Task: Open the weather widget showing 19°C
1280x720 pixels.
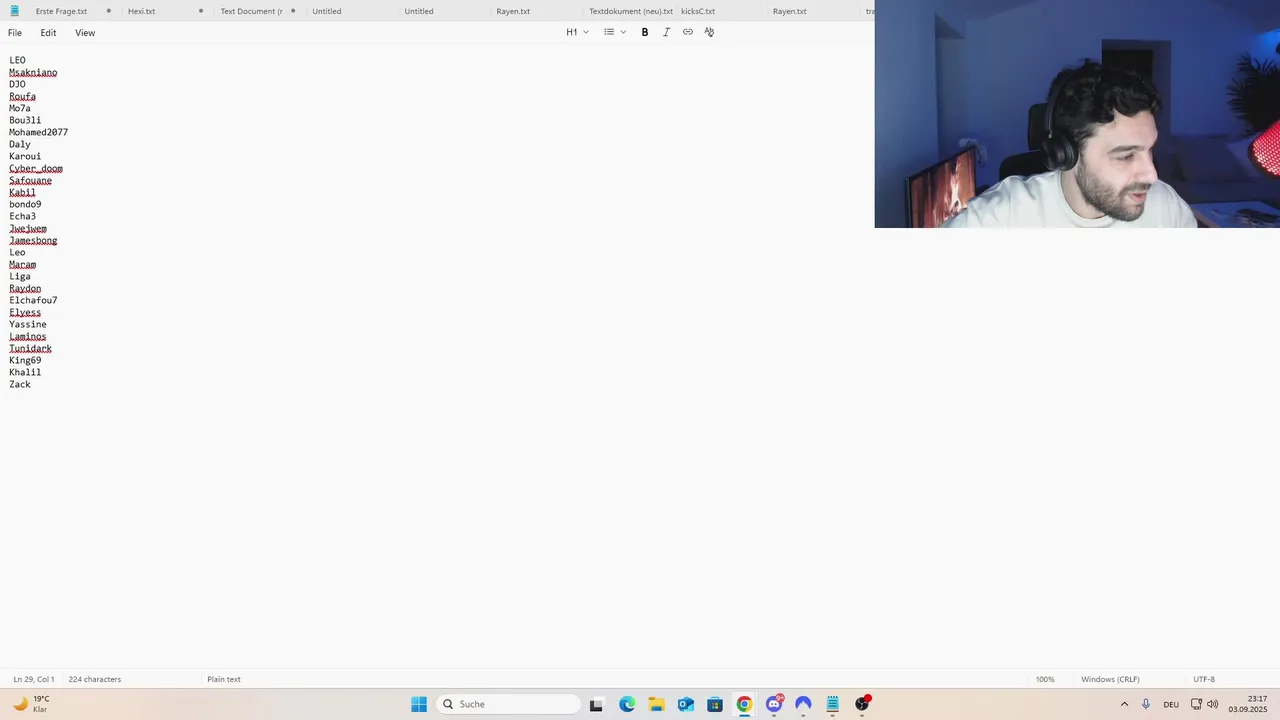Action: 30,704
